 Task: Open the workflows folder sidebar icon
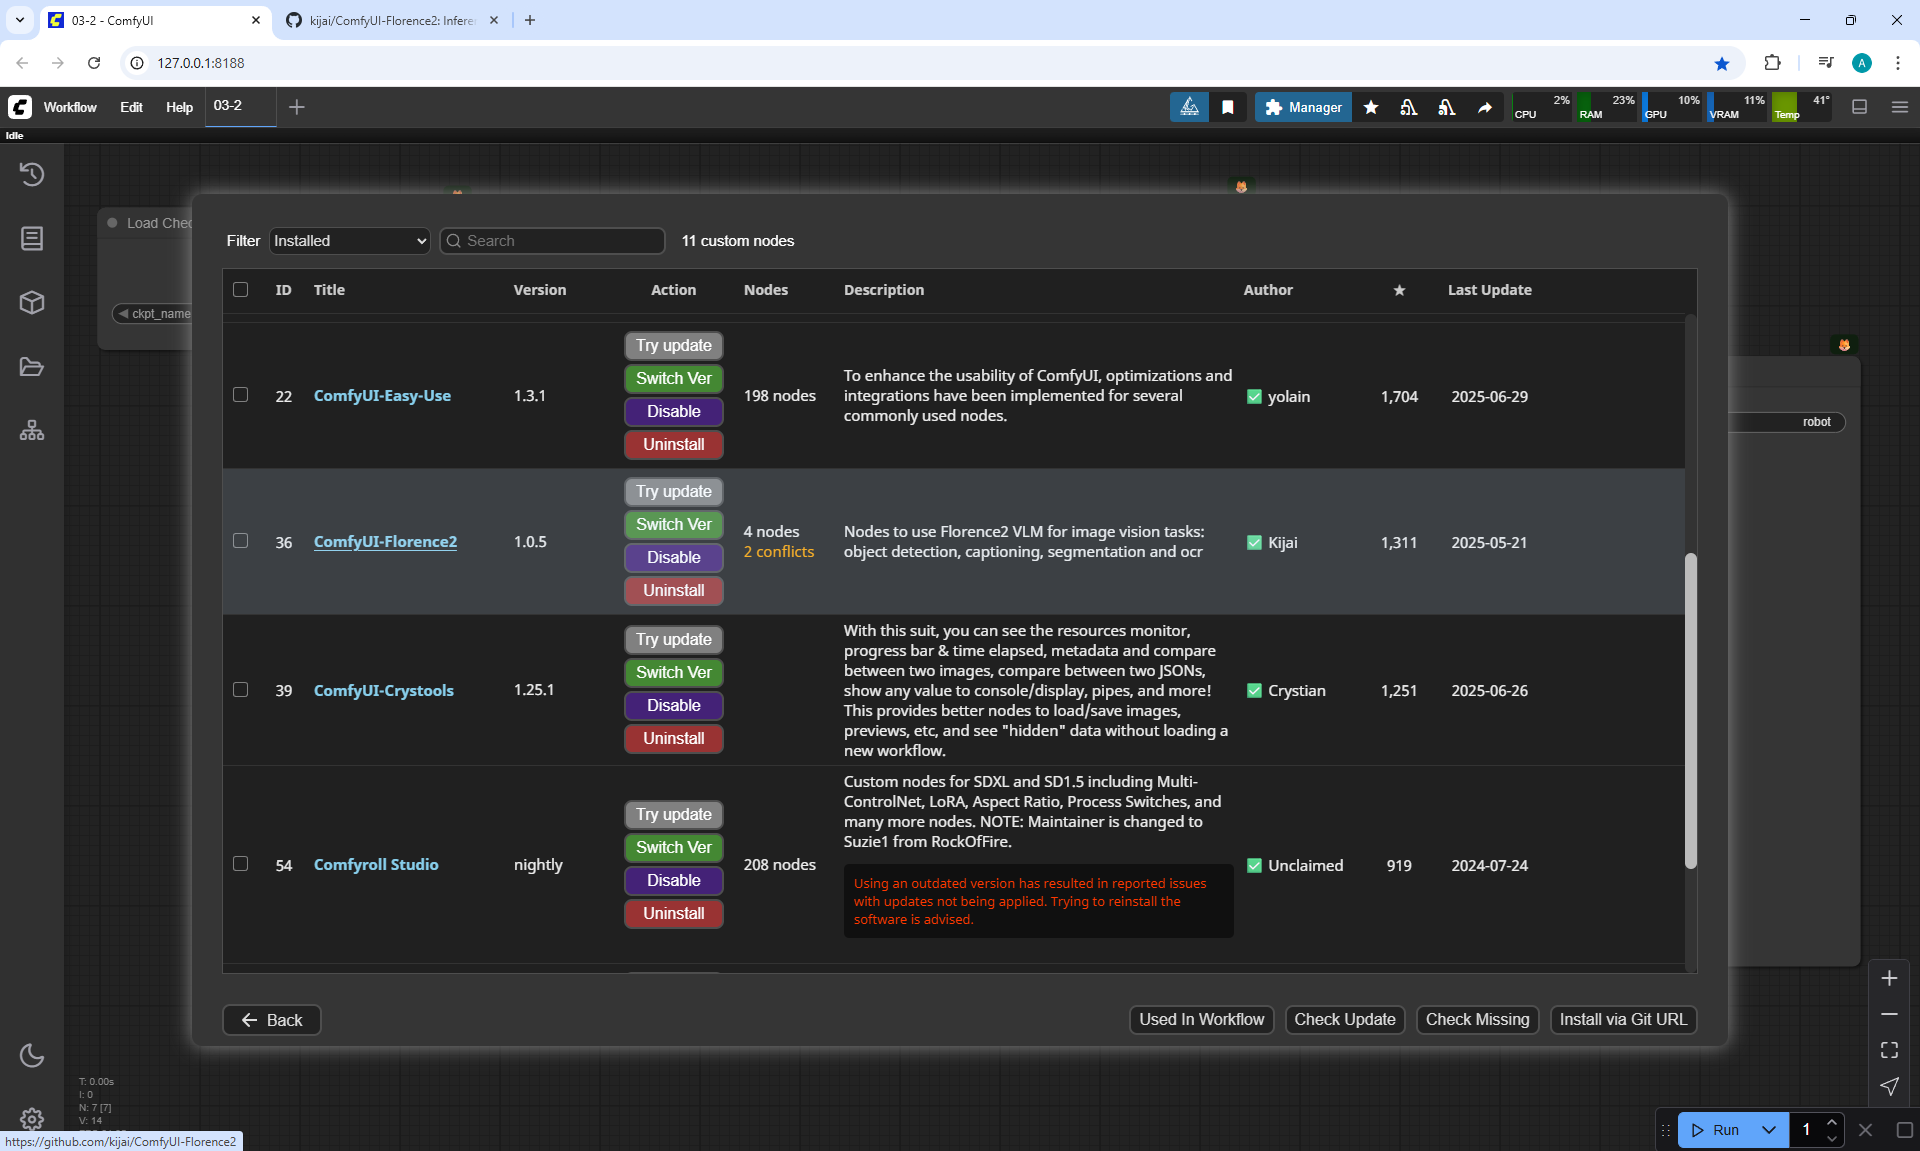32,367
